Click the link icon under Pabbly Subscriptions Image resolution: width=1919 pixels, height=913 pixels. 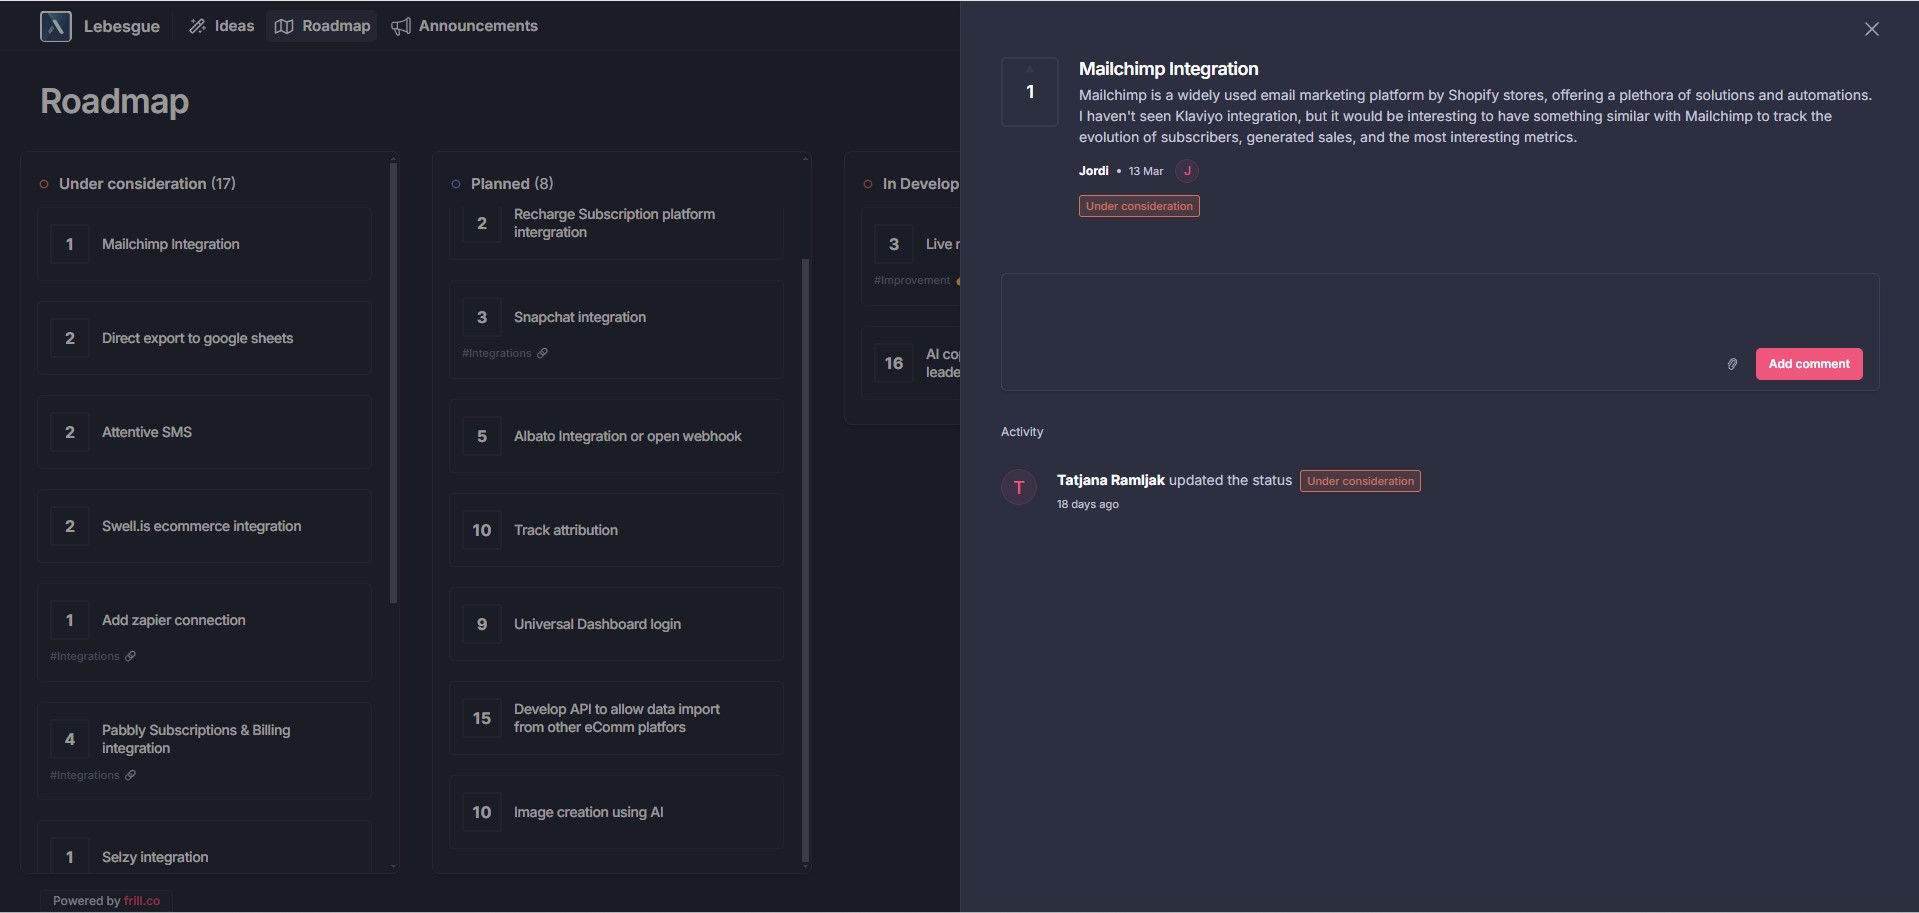coord(130,775)
